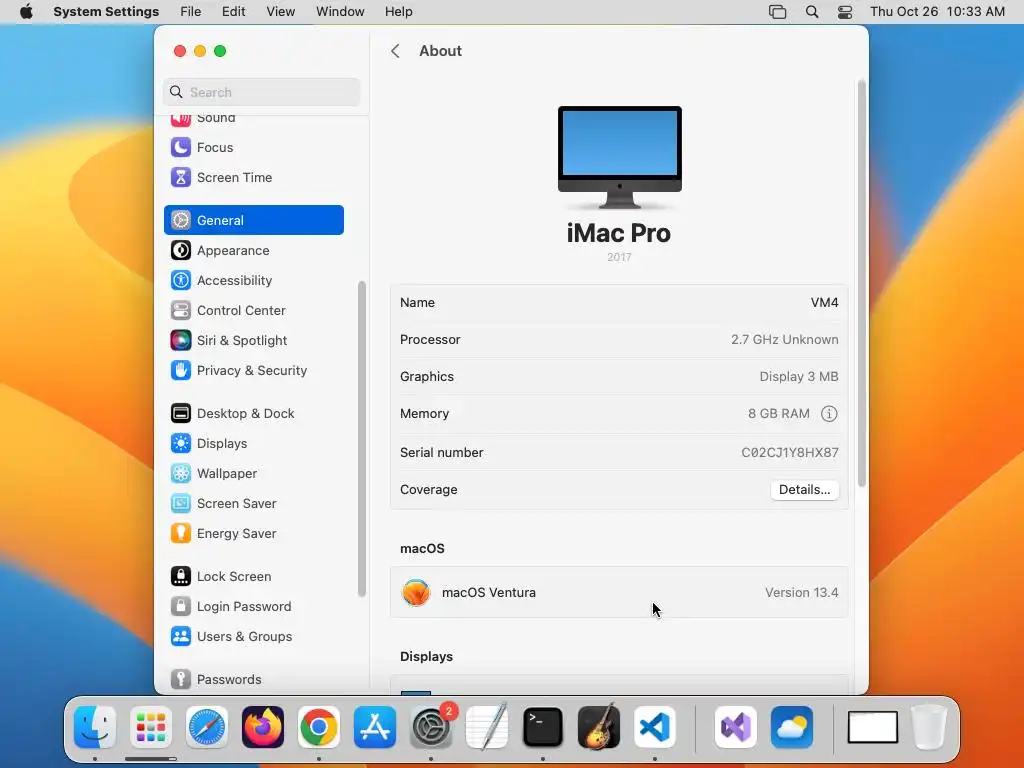Click the Version 13.4 text
This screenshot has width=1024, height=768.
coord(801,593)
